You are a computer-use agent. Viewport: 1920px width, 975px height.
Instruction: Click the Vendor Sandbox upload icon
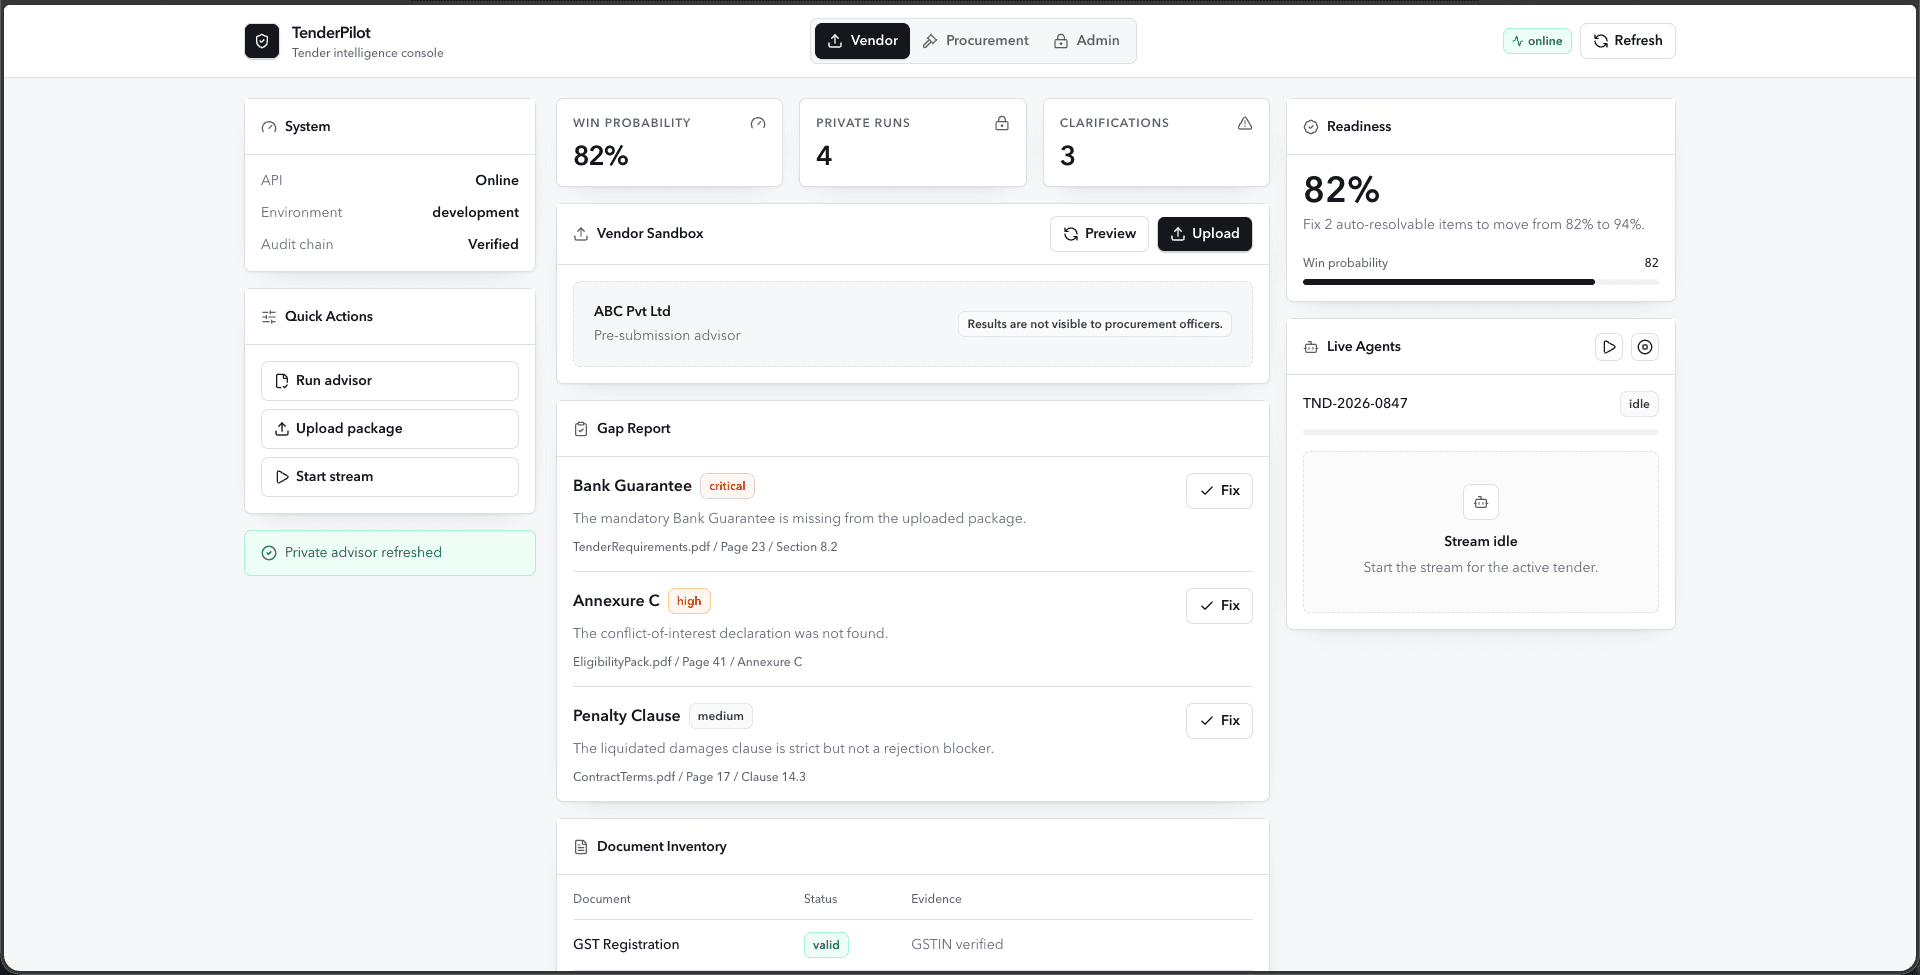pyautogui.click(x=581, y=234)
